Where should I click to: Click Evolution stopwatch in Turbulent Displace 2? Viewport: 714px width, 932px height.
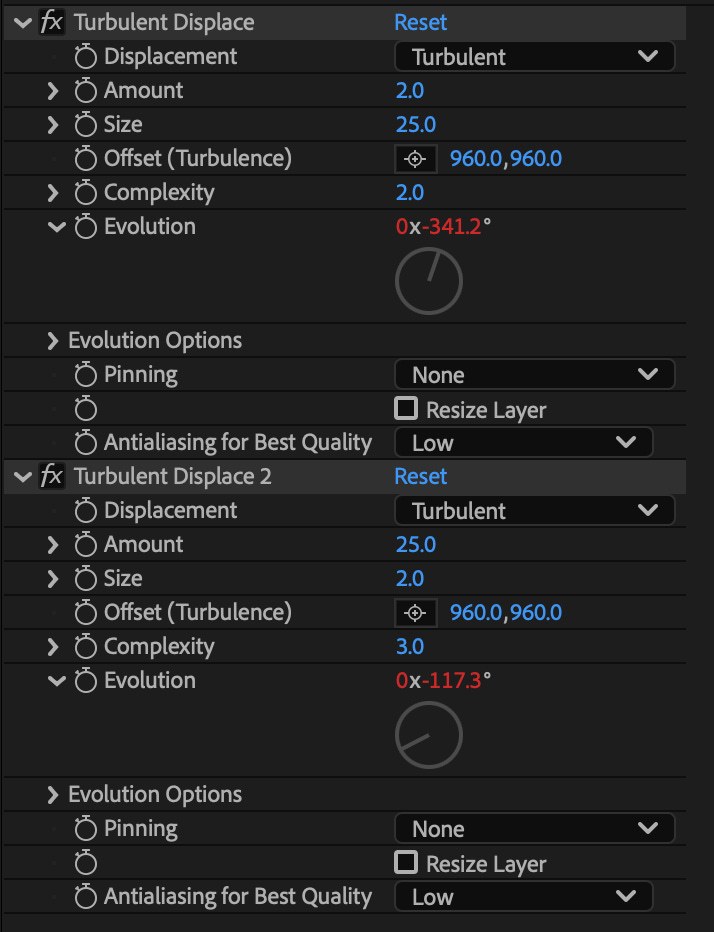click(86, 681)
